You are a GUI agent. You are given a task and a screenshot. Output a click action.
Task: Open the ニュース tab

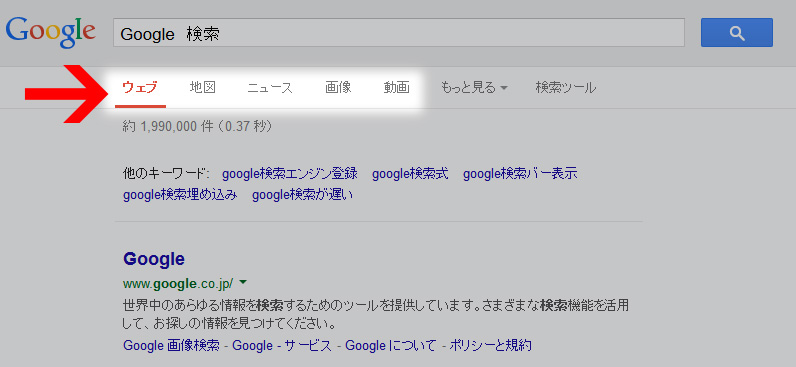(x=270, y=88)
